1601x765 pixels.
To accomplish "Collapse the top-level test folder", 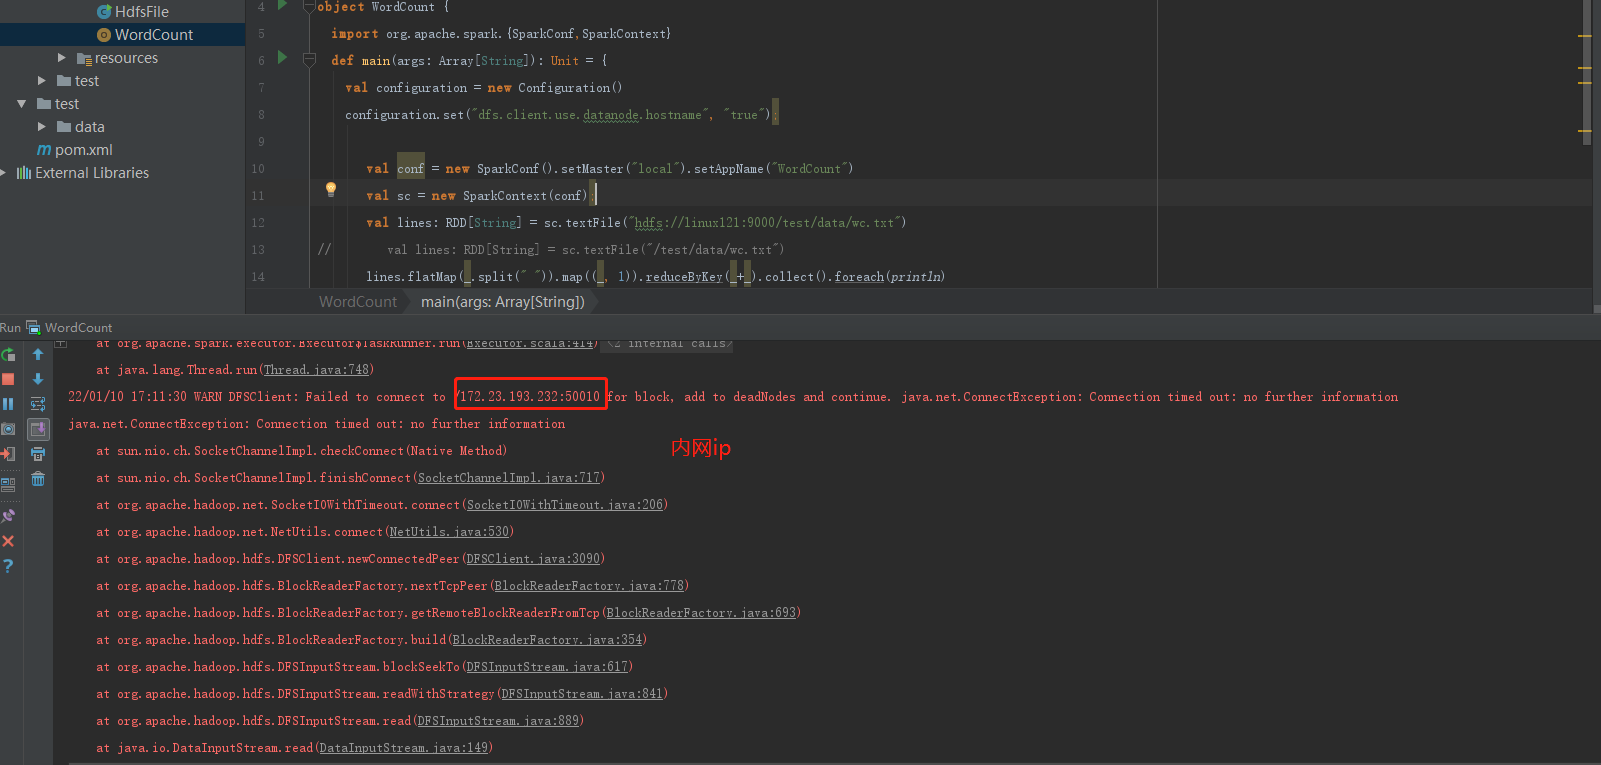I will click(22, 104).
